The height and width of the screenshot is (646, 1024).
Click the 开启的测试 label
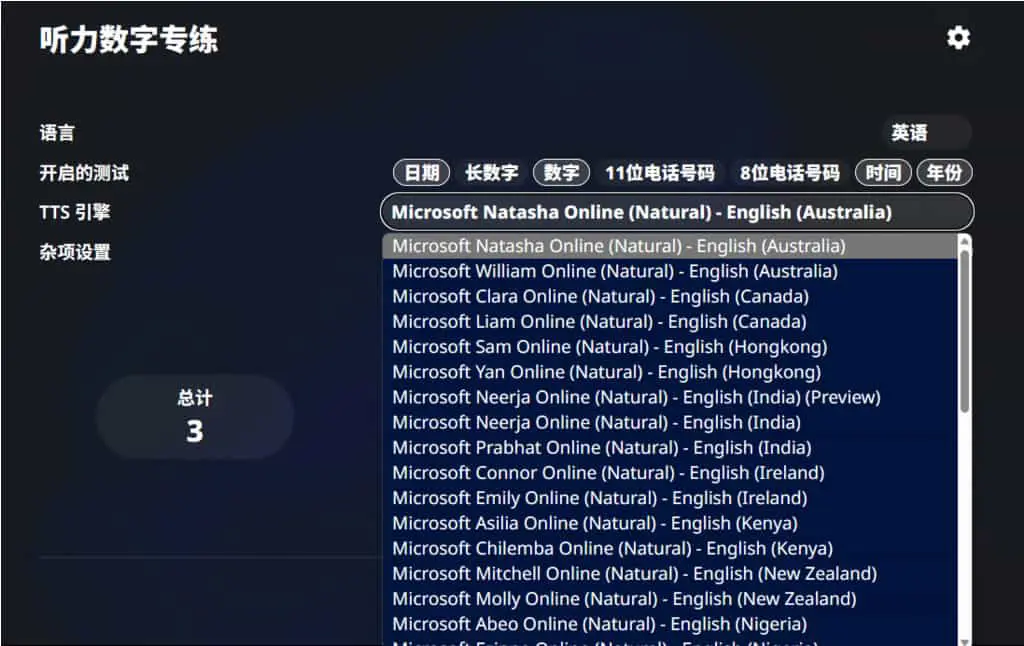[84, 172]
